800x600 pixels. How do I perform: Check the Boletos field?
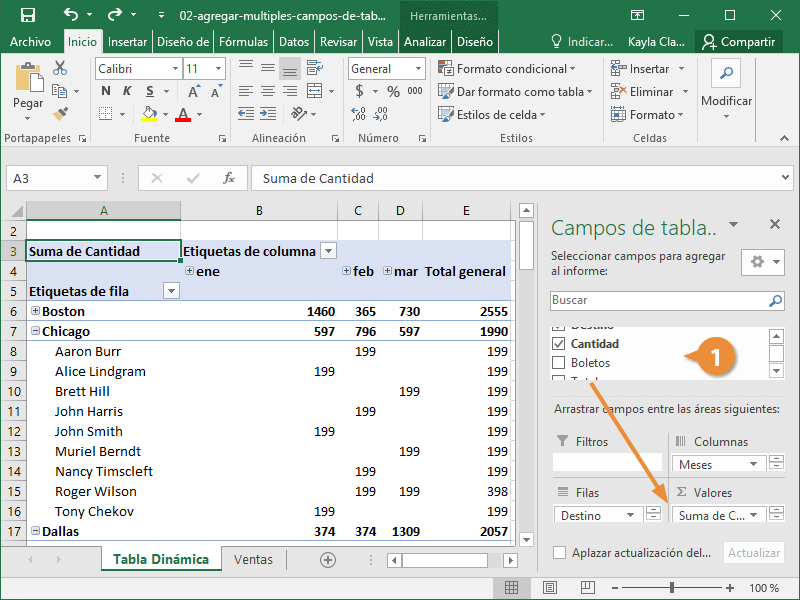559,362
